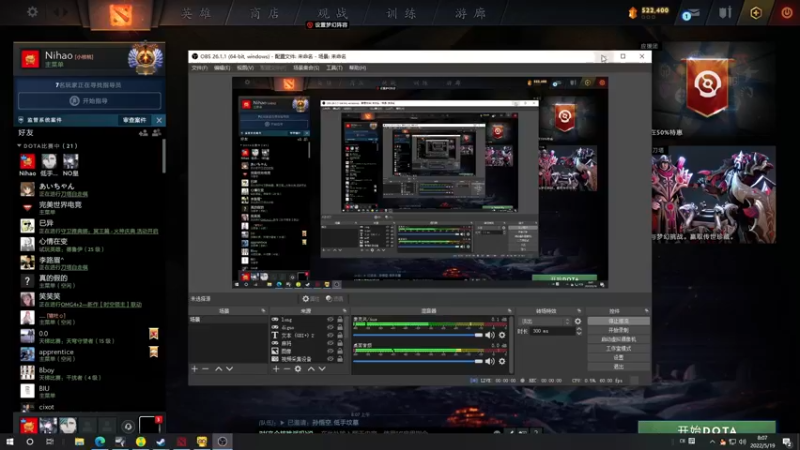Image resolution: width=800 pixels, height=450 pixels.
Task: Click 开始录制 button in OBS controls
Action: coord(618,330)
